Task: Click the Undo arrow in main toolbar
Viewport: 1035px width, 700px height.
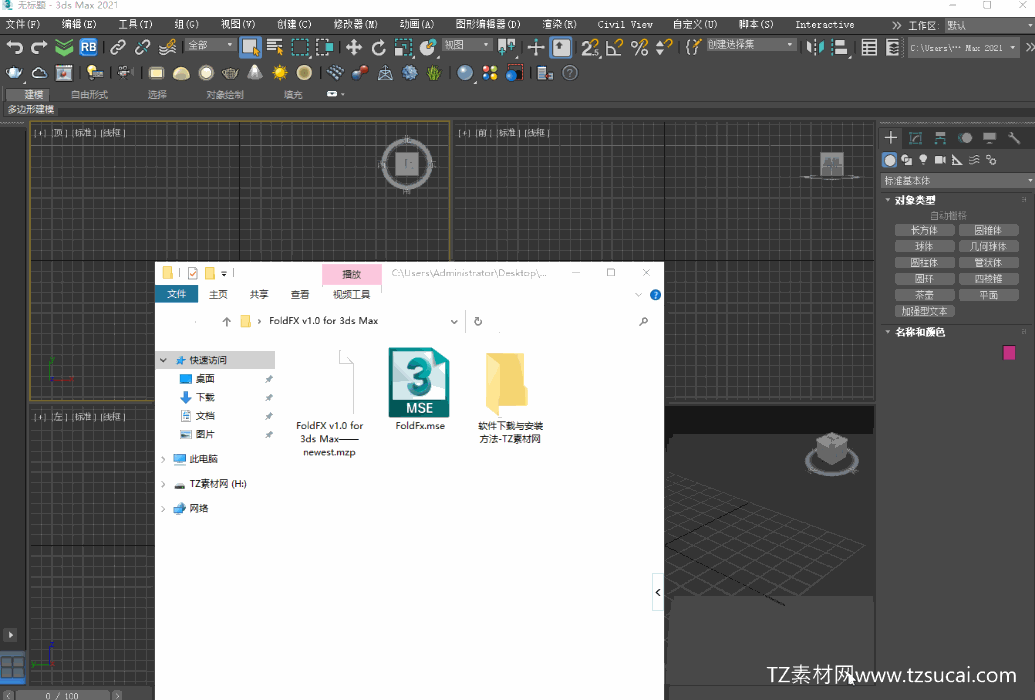Action: (14, 47)
